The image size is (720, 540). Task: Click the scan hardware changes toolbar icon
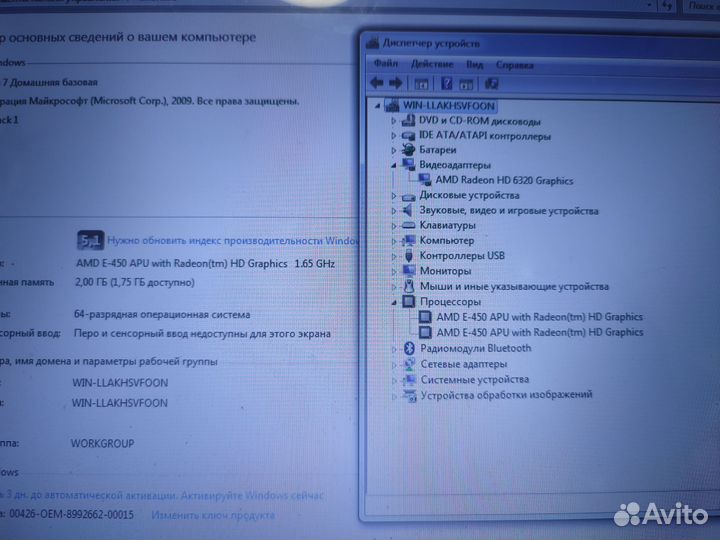coord(491,84)
